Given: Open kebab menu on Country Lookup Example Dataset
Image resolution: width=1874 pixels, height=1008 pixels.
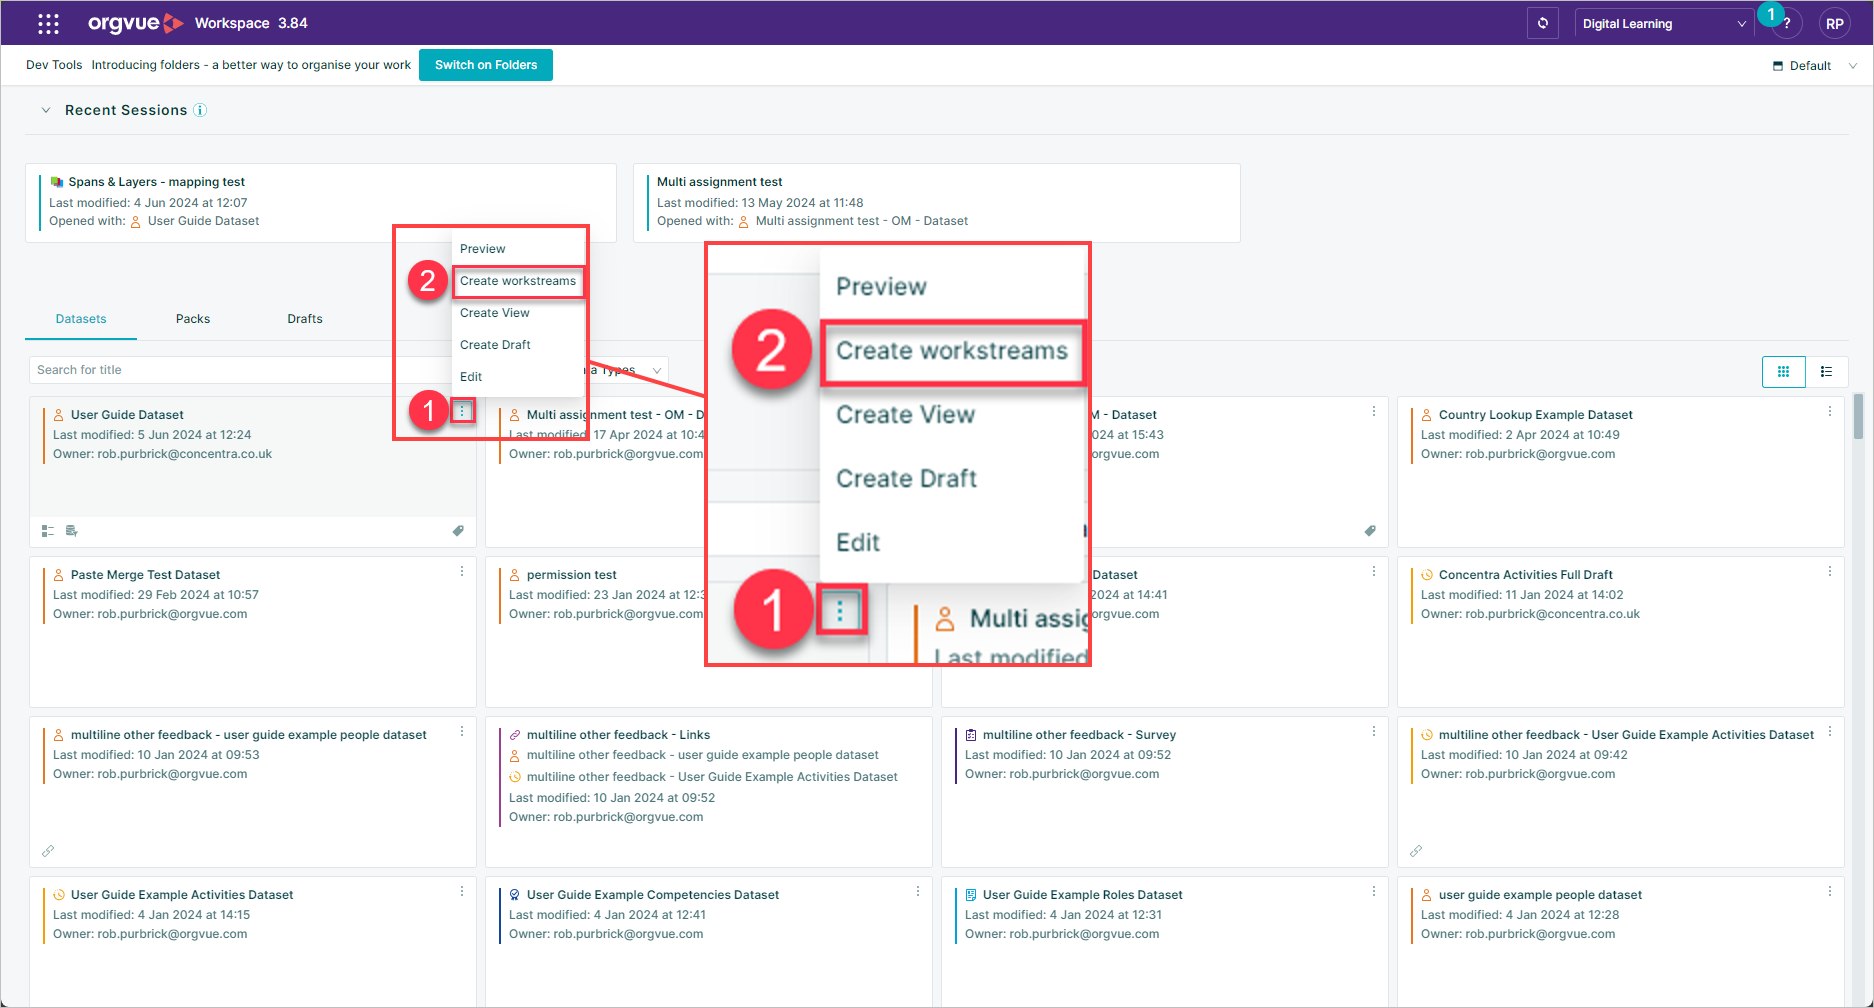Looking at the screenshot, I should point(1829,411).
